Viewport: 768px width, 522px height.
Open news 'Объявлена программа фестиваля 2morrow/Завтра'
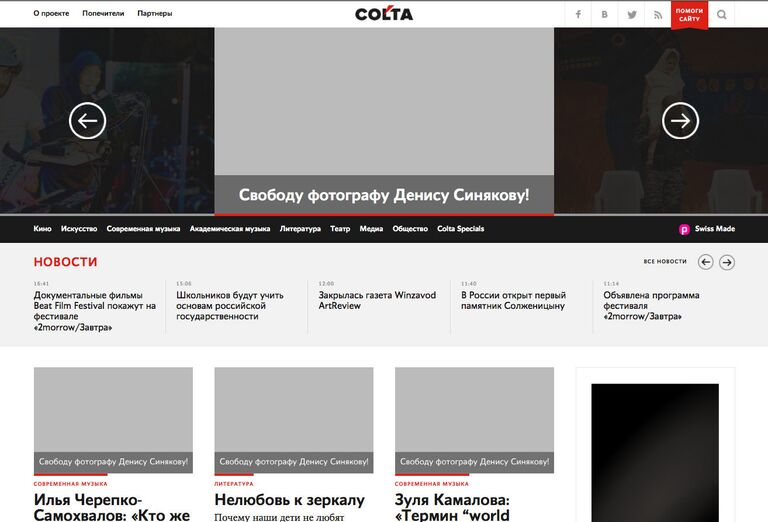click(651, 306)
